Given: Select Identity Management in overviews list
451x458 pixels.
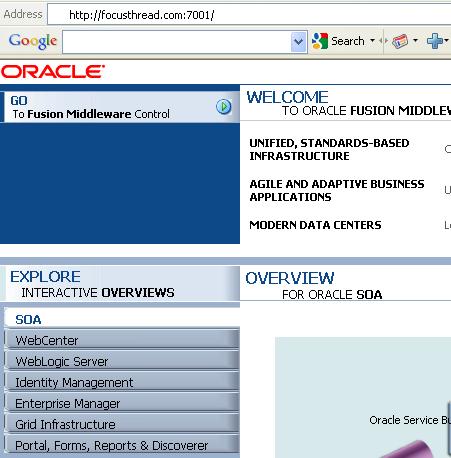Looking at the screenshot, I should (x=122, y=382).
